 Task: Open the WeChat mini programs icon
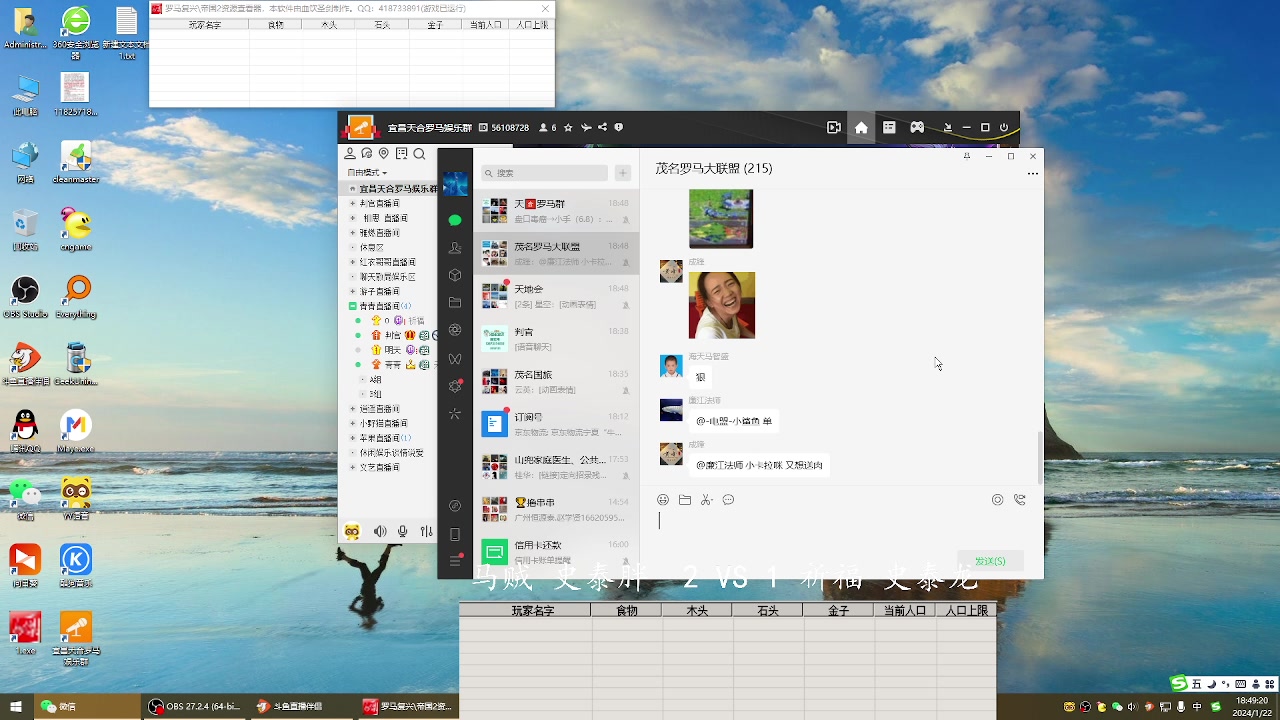tap(455, 506)
